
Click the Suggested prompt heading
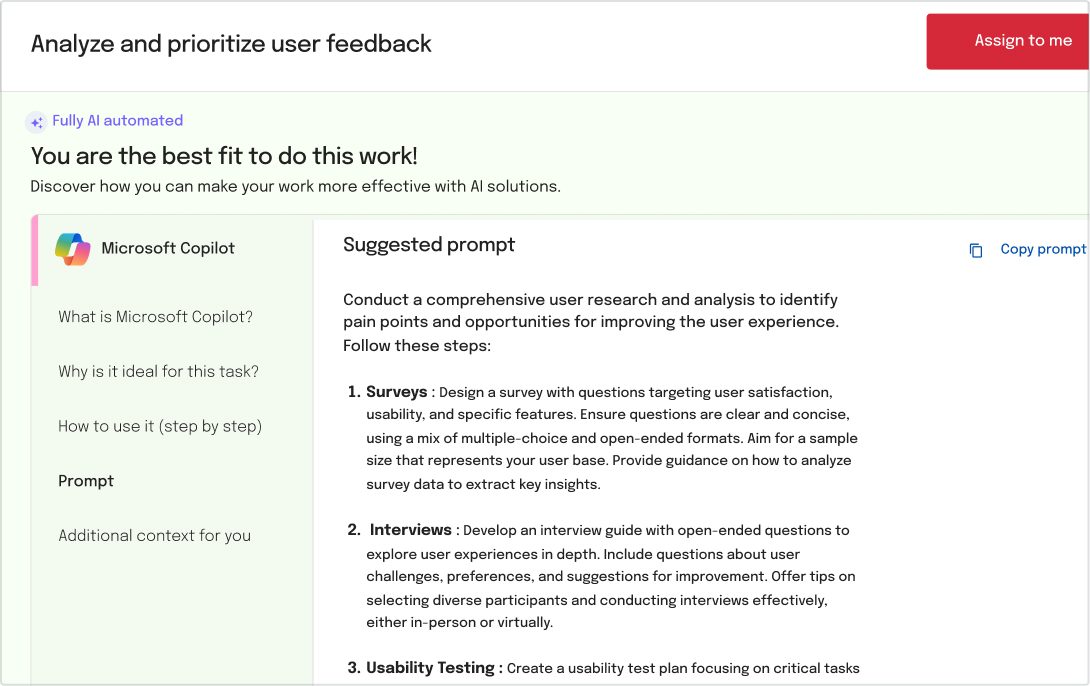coord(429,245)
